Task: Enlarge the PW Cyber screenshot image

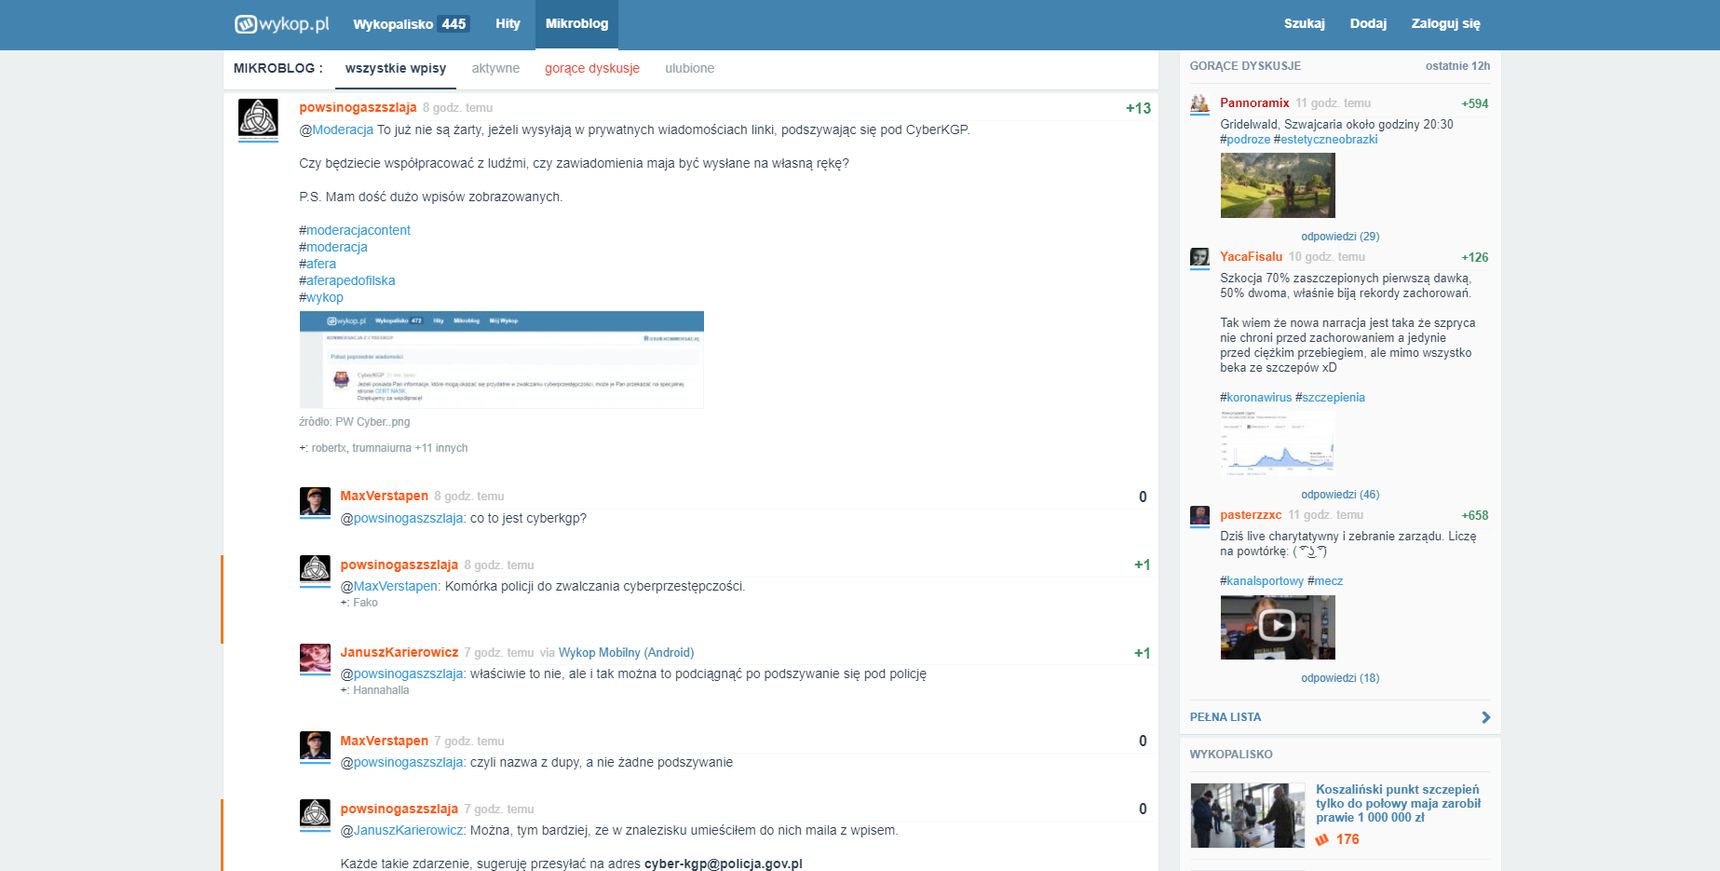Action: 502,360
